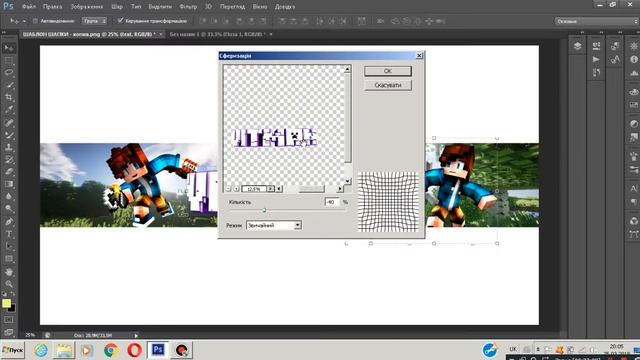Screen dimensions: 640x360
Task: Switch to Photoshop in the taskbar
Action: pyautogui.click(x=158, y=350)
